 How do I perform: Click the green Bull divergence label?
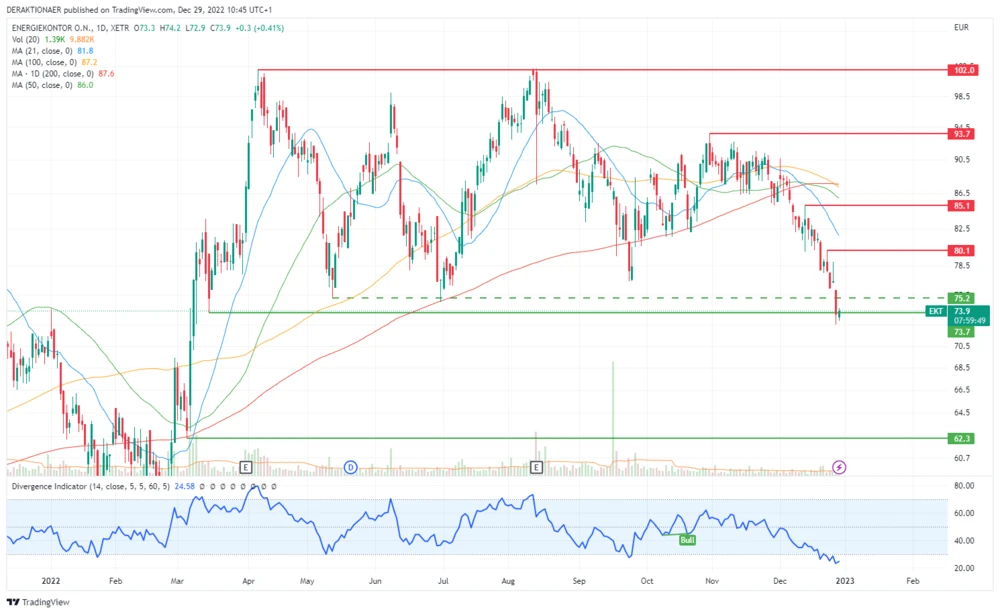click(688, 539)
